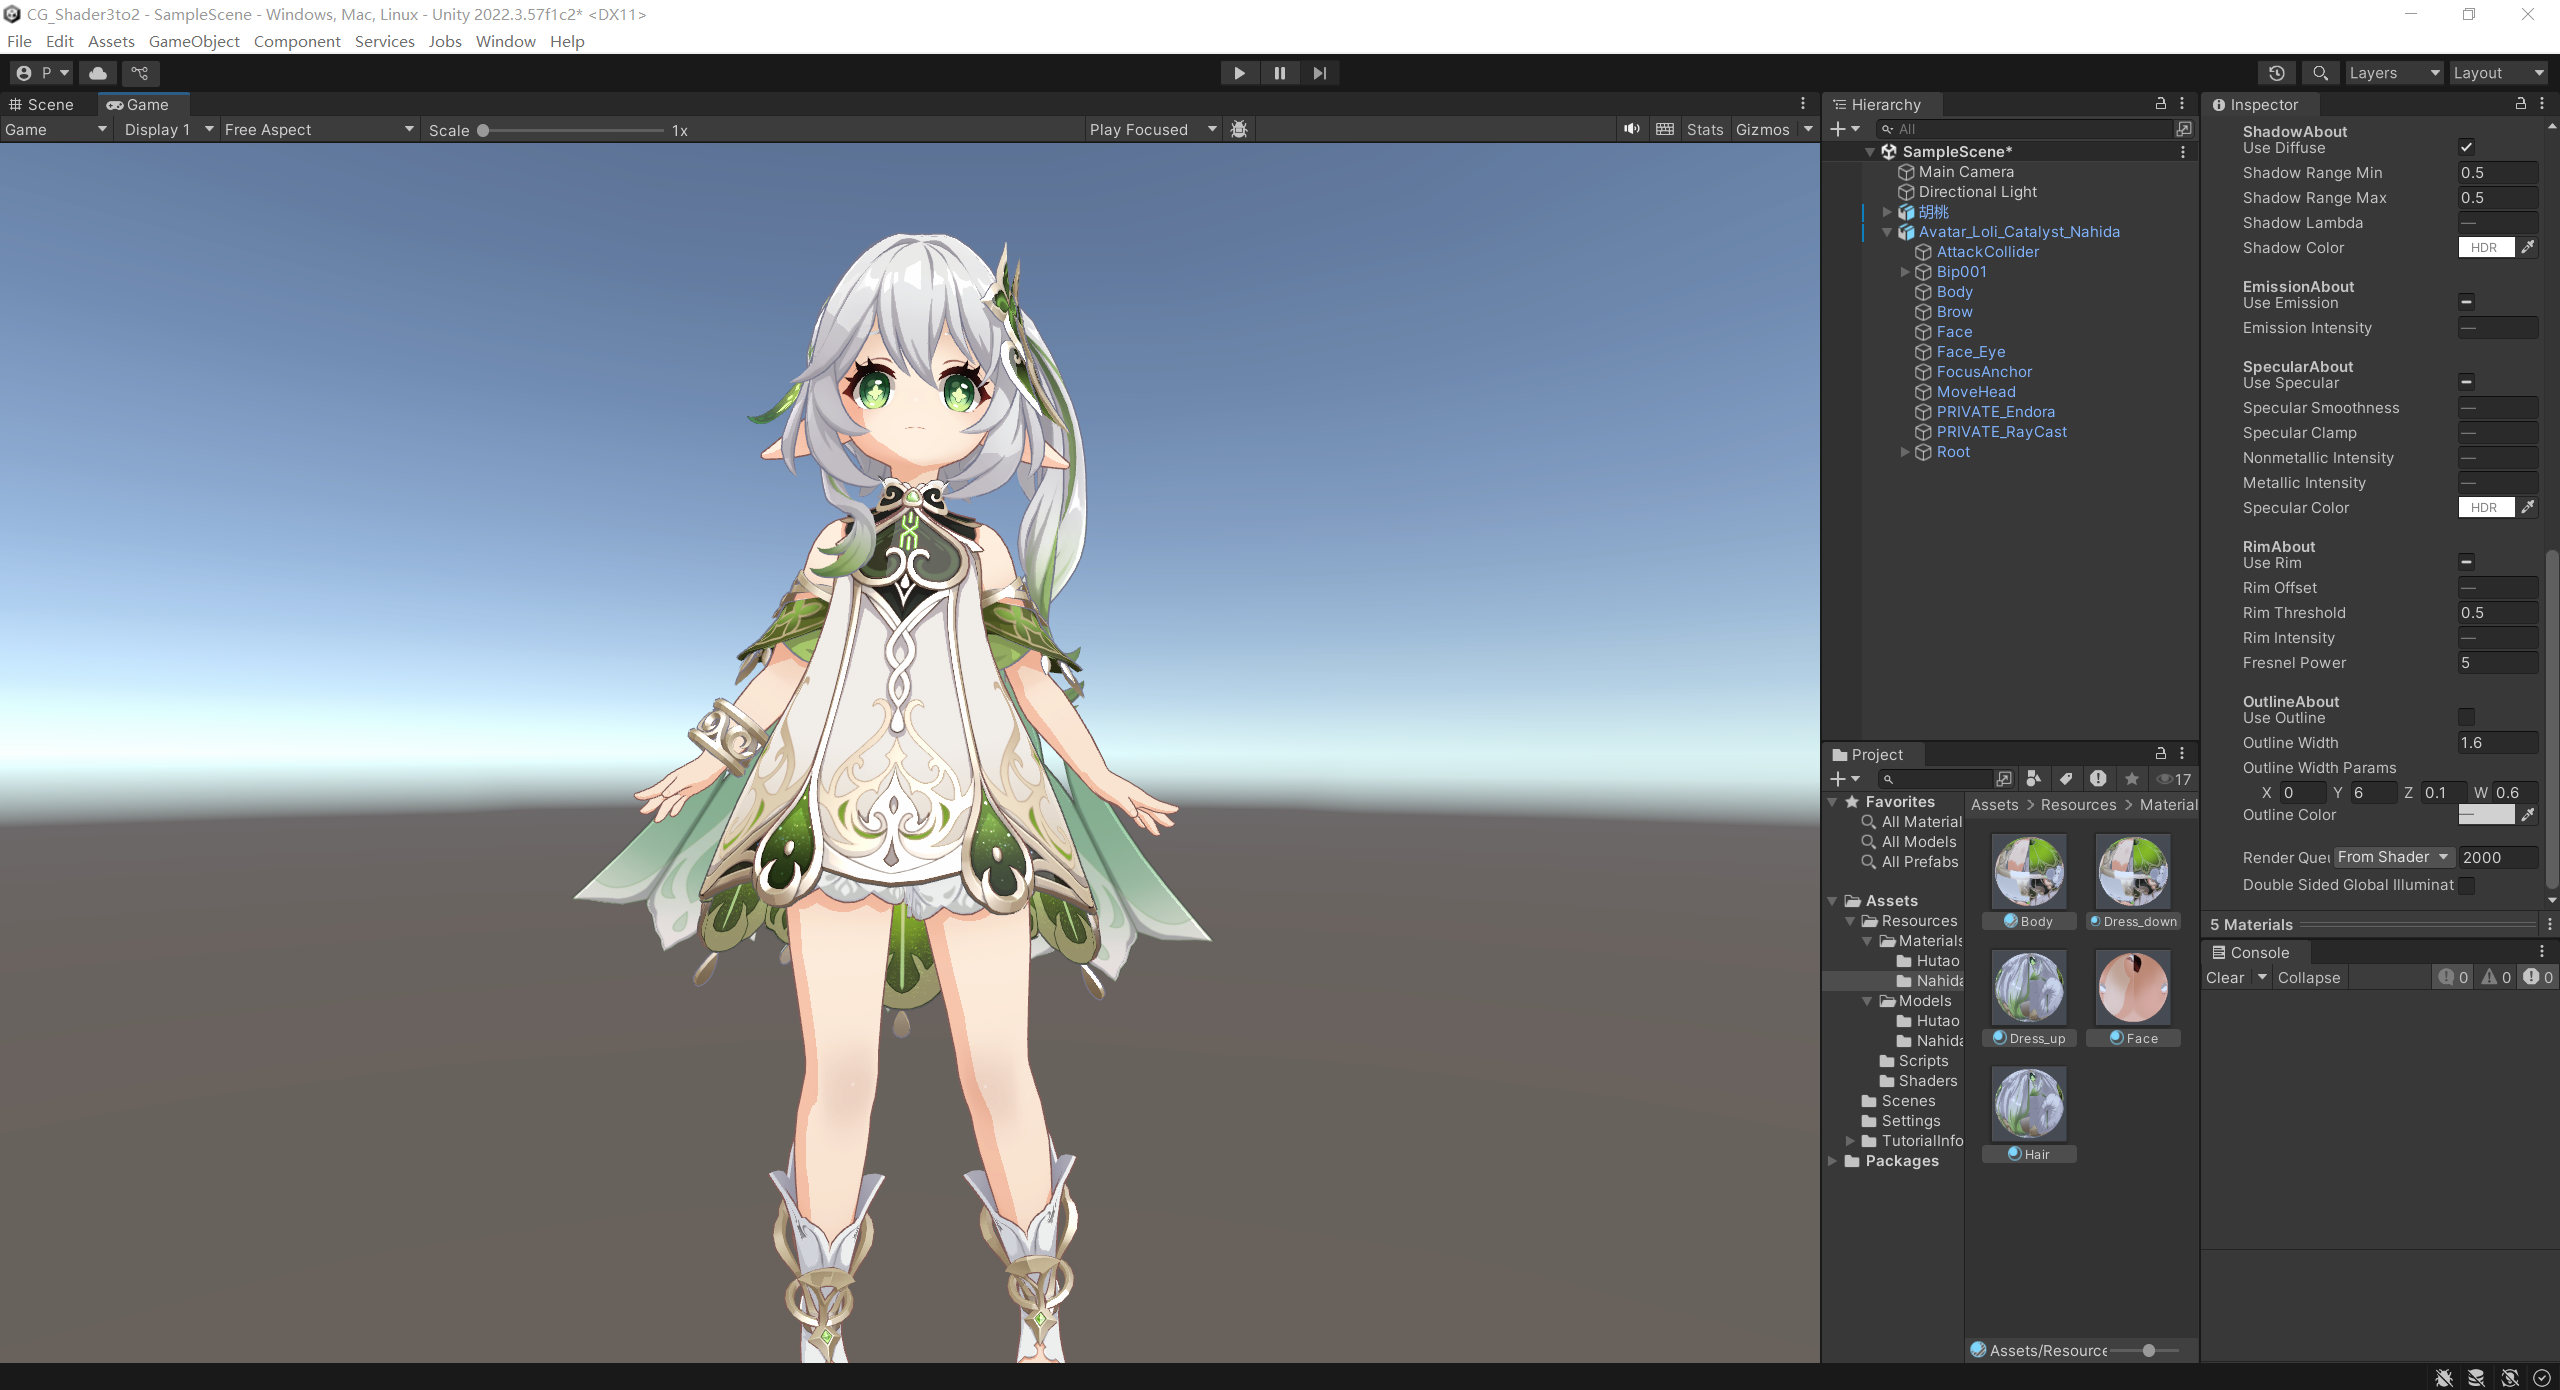Select the Directional Light in Hierarchy
2560x1390 pixels.
pyautogui.click(x=1977, y=192)
